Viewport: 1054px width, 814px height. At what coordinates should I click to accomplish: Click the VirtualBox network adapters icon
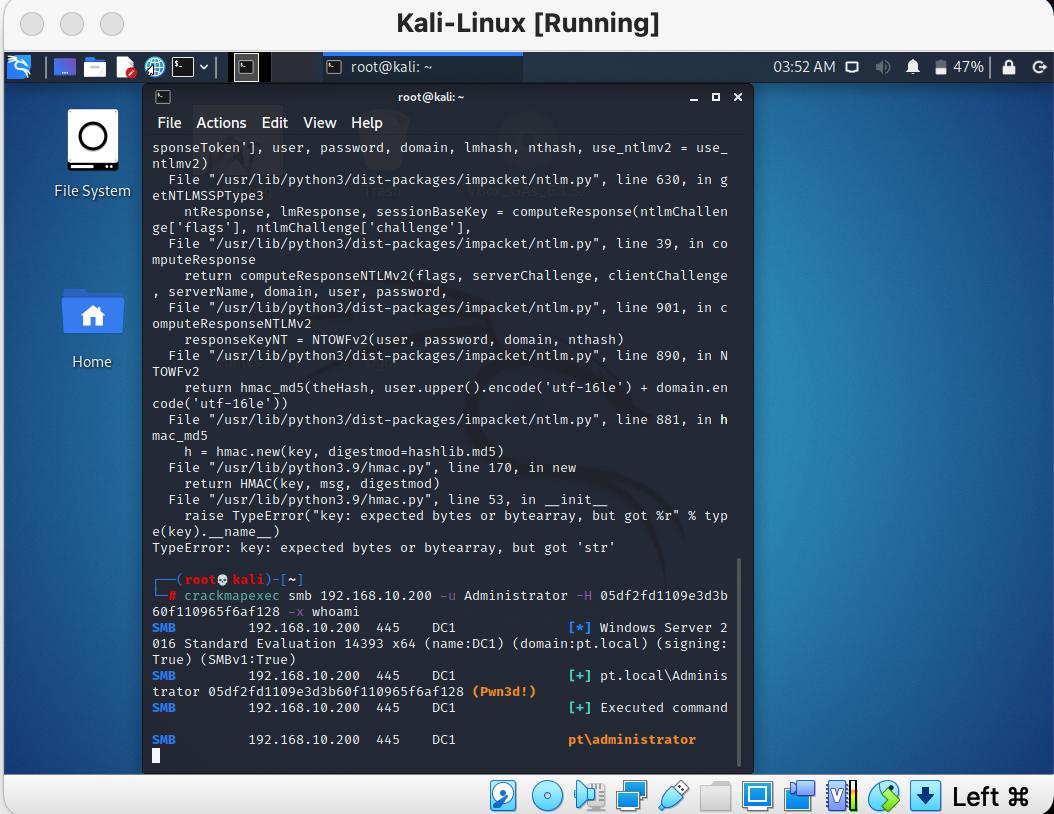[x=631, y=796]
